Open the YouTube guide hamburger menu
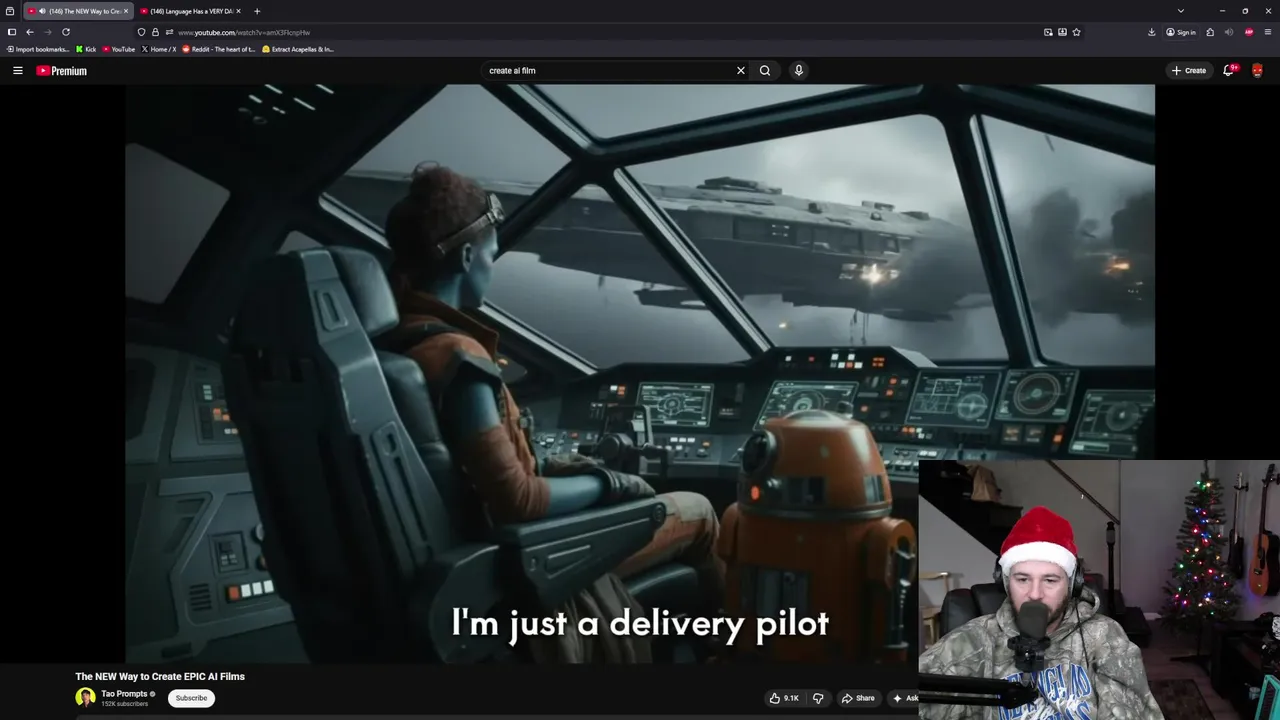 point(17,71)
